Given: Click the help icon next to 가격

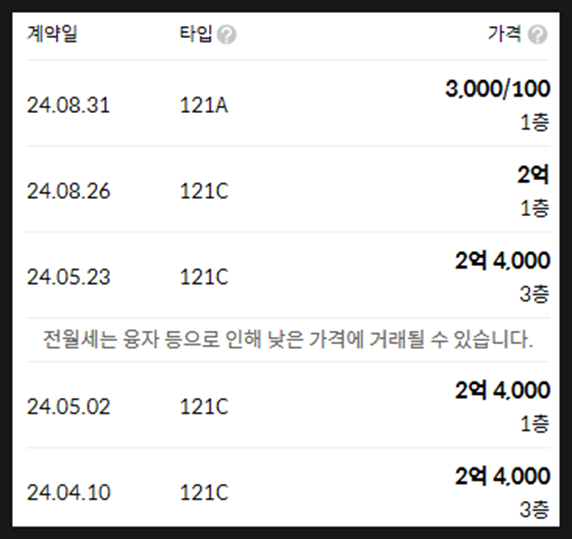Looking at the screenshot, I should tap(538, 35).
